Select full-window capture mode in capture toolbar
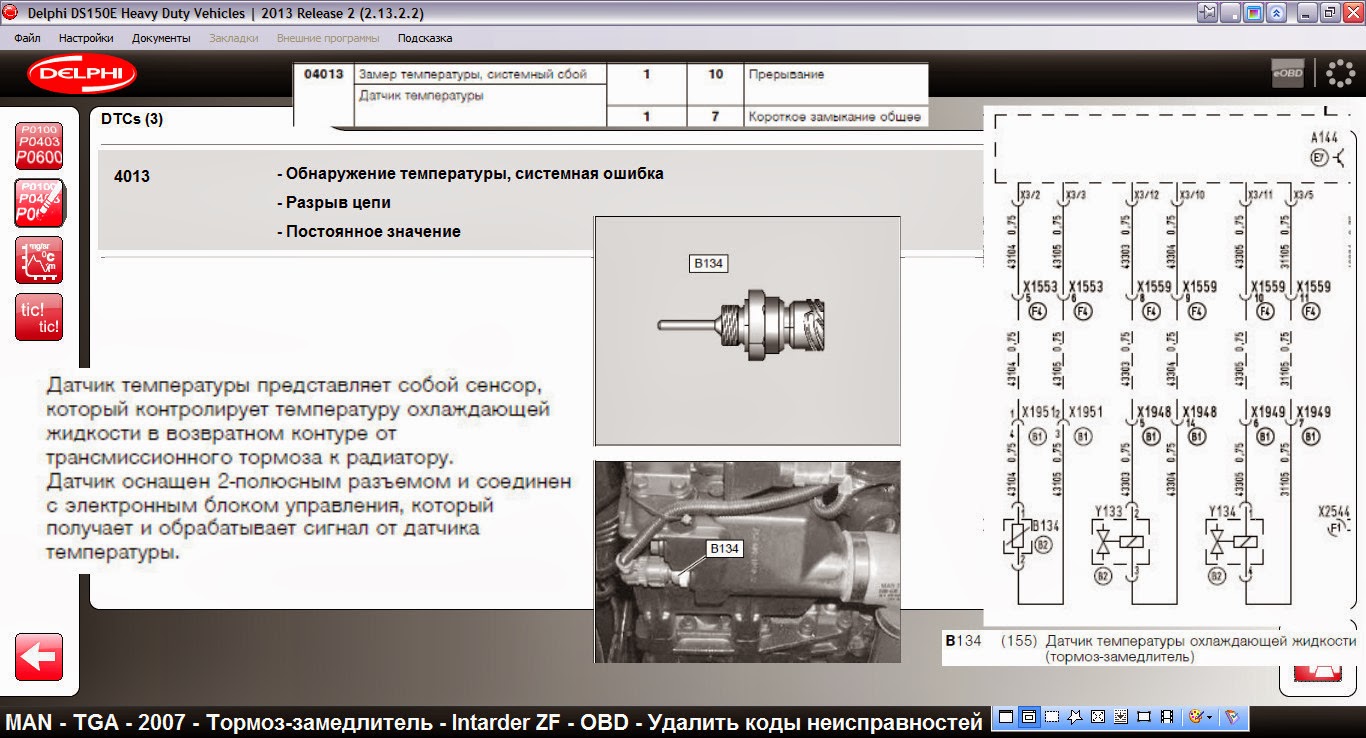The width and height of the screenshot is (1366, 738). coord(1006,717)
